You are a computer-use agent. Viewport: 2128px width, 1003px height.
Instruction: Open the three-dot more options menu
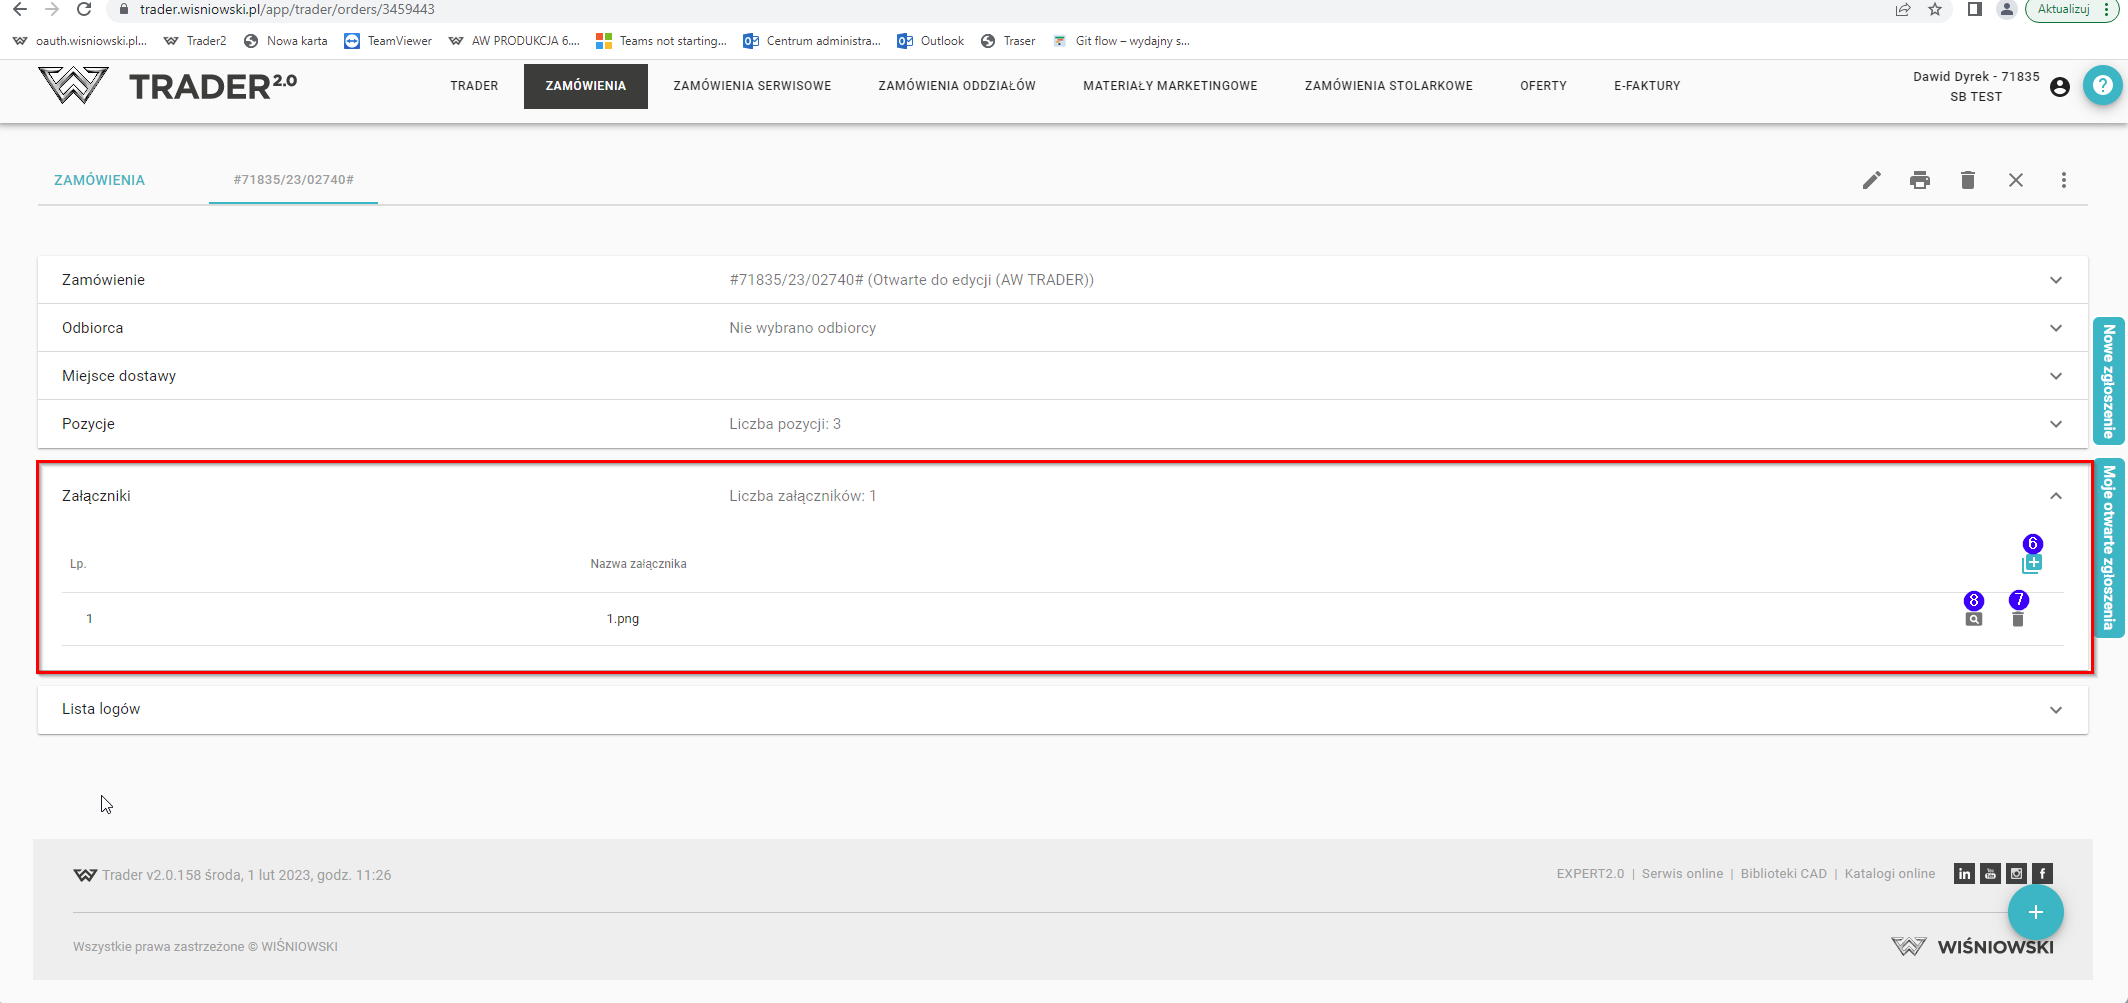pyautogui.click(x=2063, y=180)
